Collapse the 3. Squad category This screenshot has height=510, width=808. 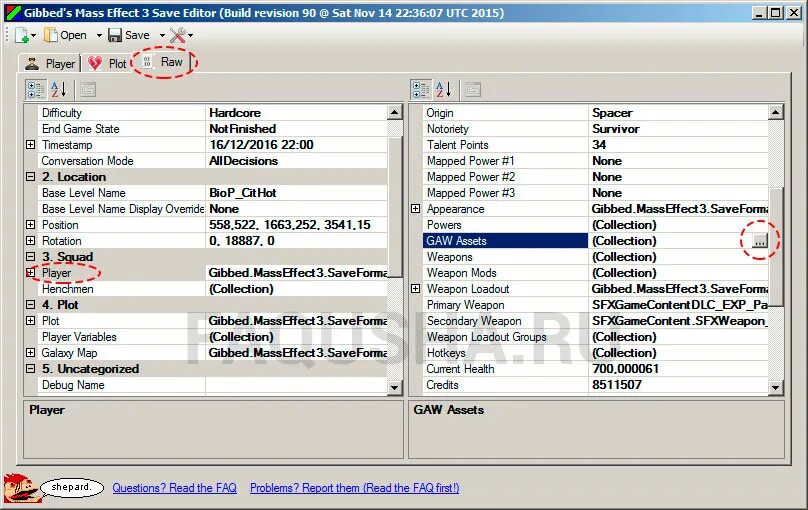pos(30,257)
